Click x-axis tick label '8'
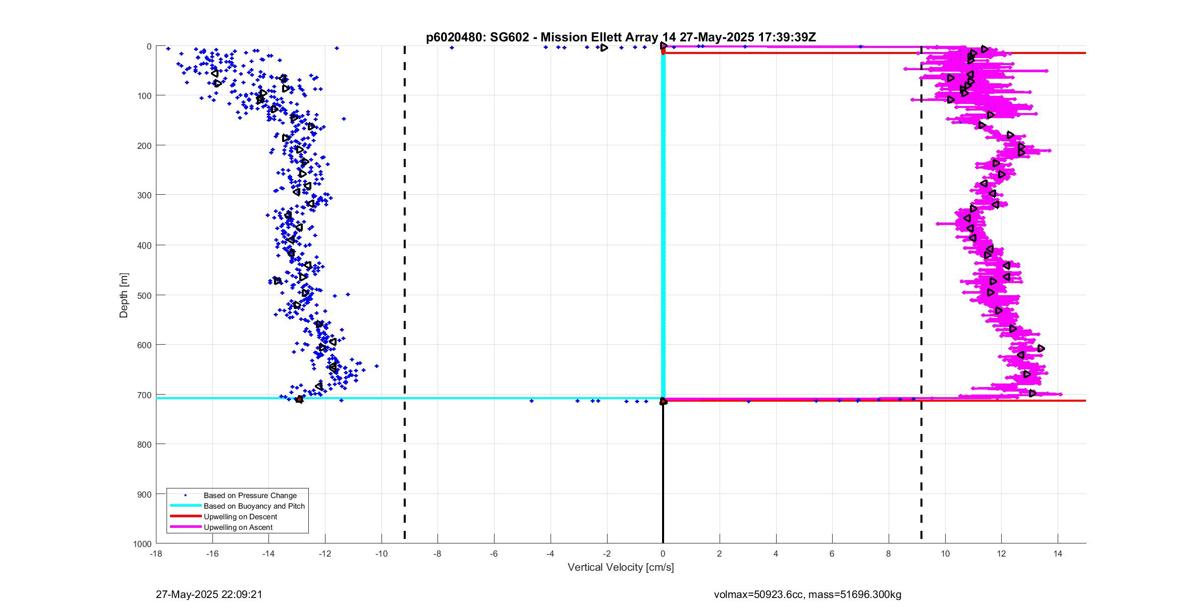The height and width of the screenshot is (611, 1200). pyautogui.click(x=889, y=553)
